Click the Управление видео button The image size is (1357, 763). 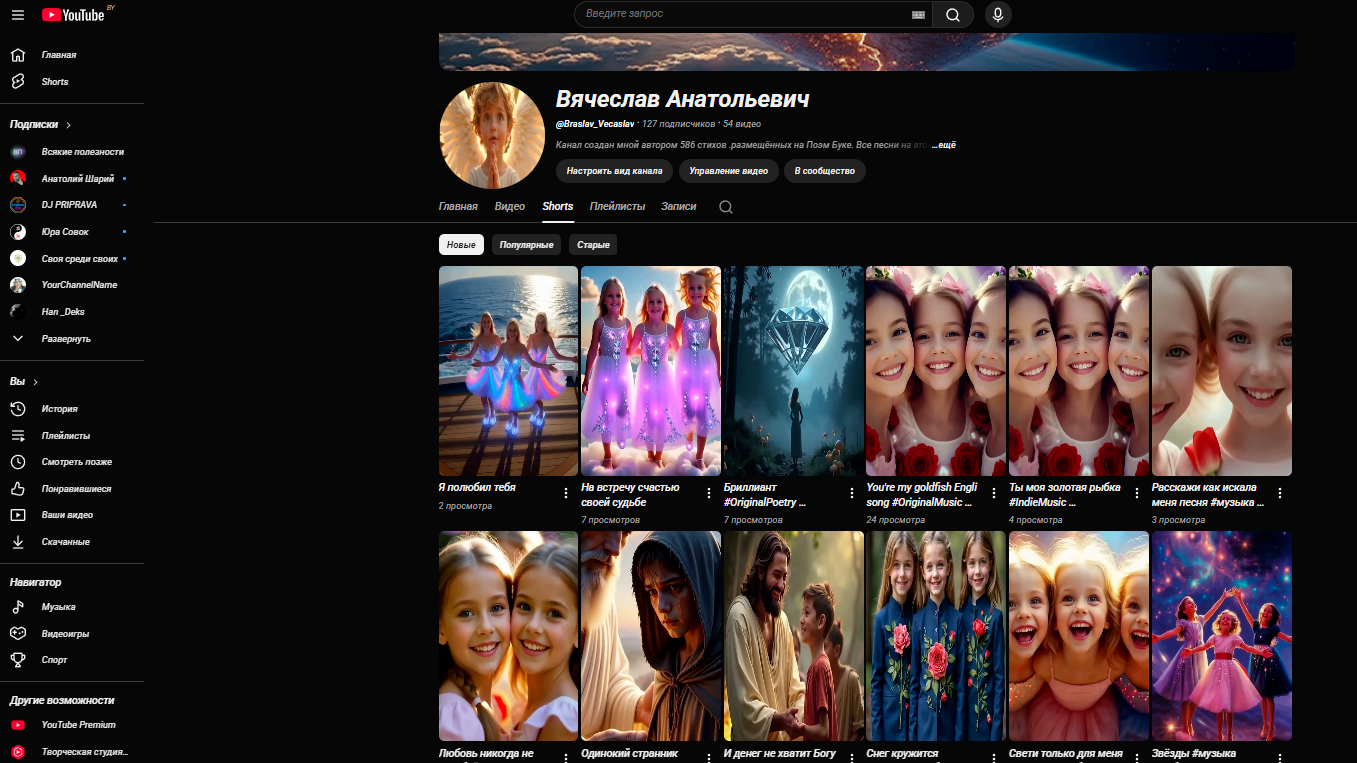728,171
